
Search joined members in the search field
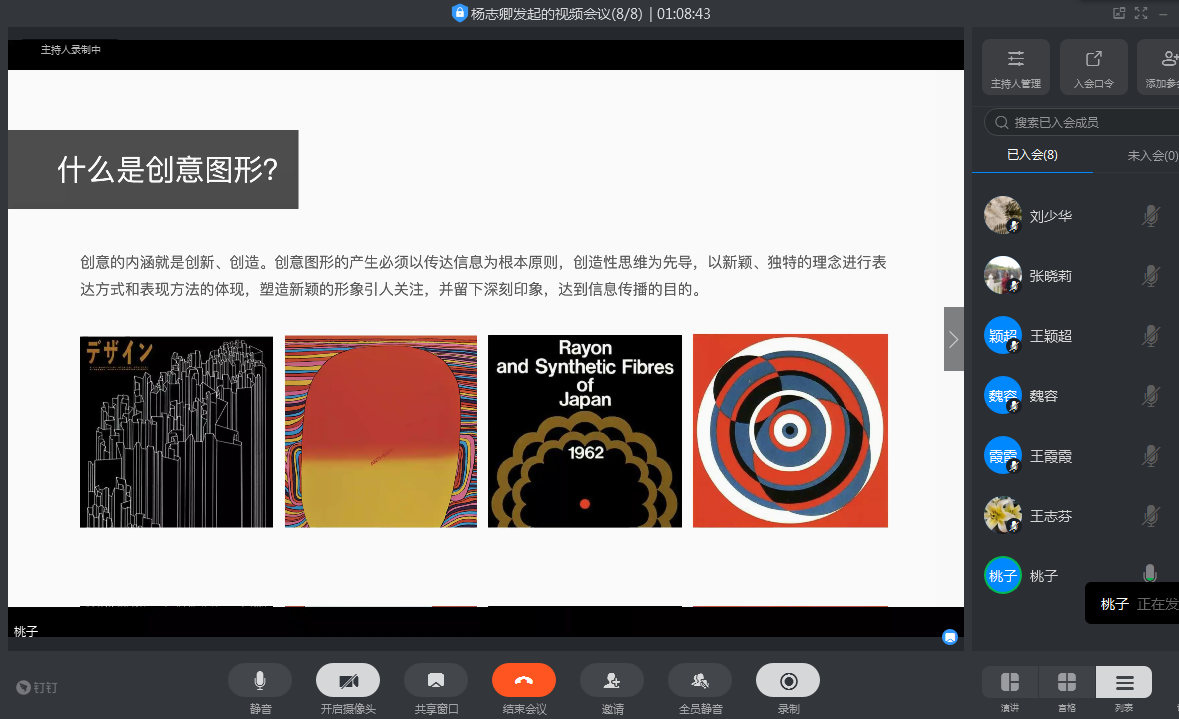(1083, 122)
